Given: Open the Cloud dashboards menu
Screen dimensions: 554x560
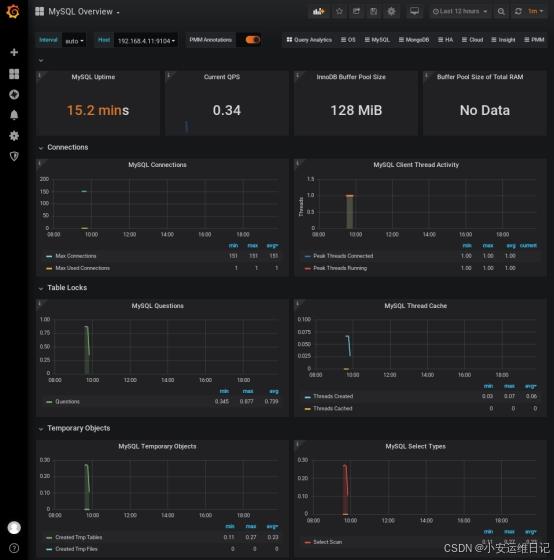Looking at the screenshot, I should point(472,40).
